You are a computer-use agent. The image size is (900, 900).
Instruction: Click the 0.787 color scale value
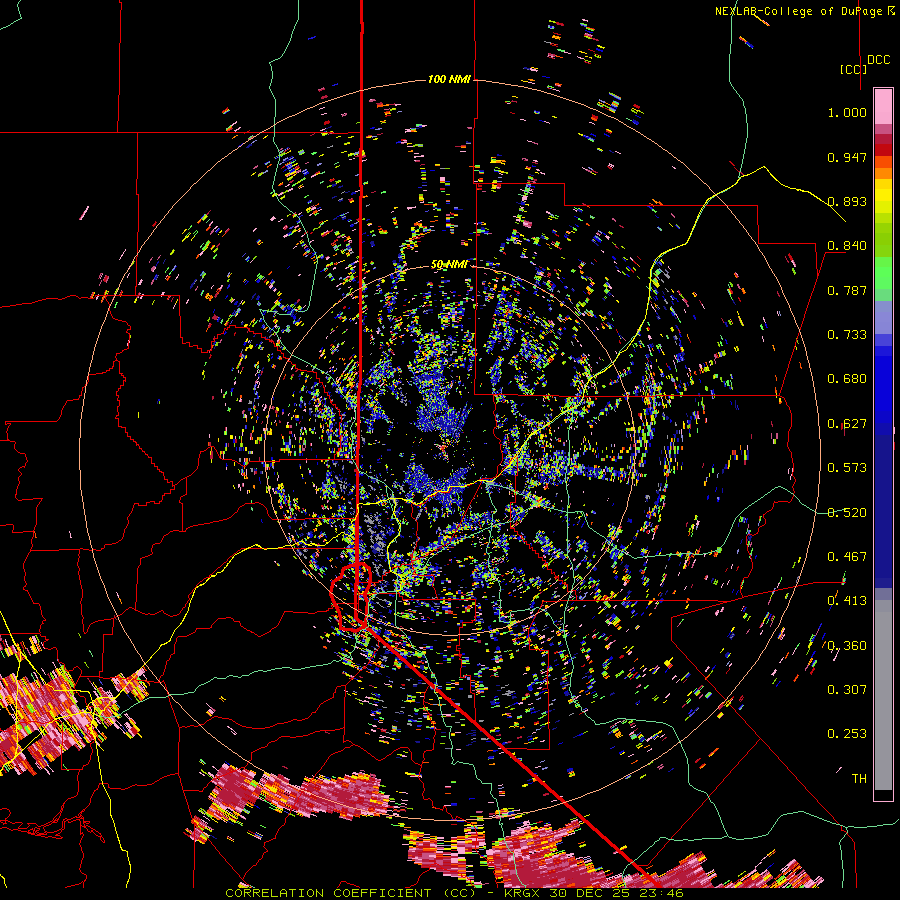click(847, 290)
